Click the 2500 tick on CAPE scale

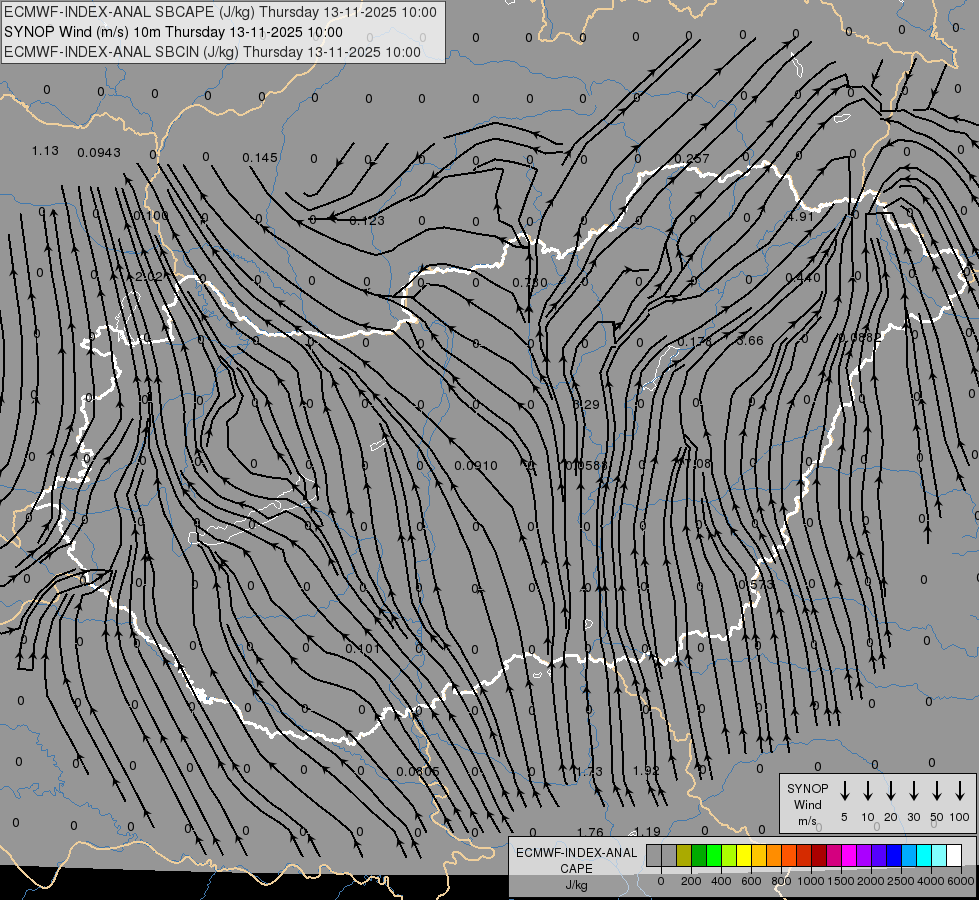click(x=901, y=881)
